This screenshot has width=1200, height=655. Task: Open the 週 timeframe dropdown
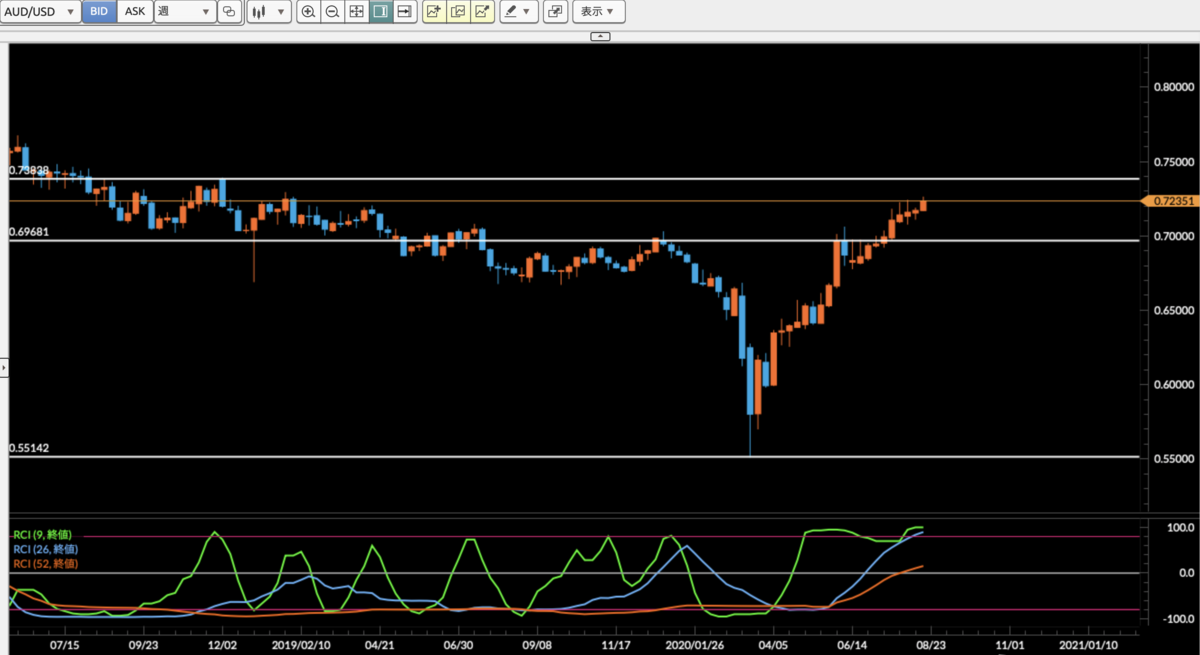coord(185,12)
